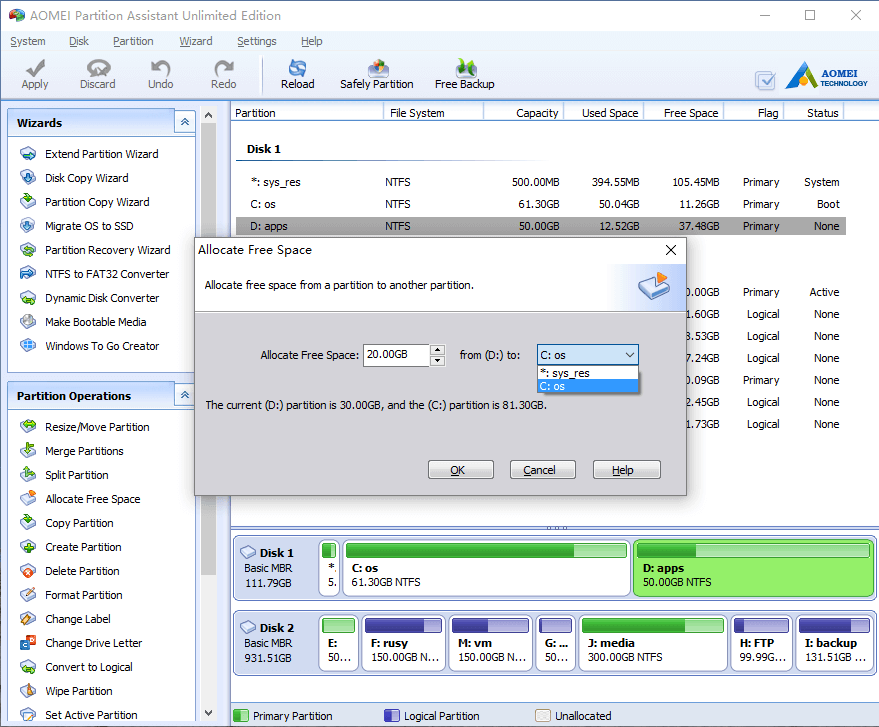Screen dimensions: 879x727
Task: Choose Delete Partition operation
Action: (82, 571)
